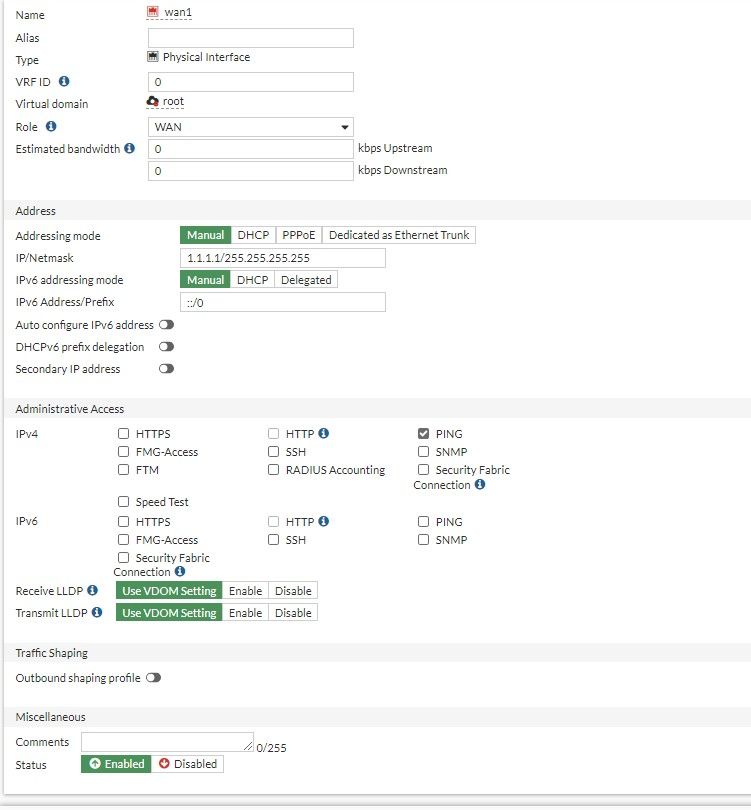This screenshot has width=751, height=810.
Task: Click the Estimated bandwidth info icon
Action: pyautogui.click(x=129, y=149)
